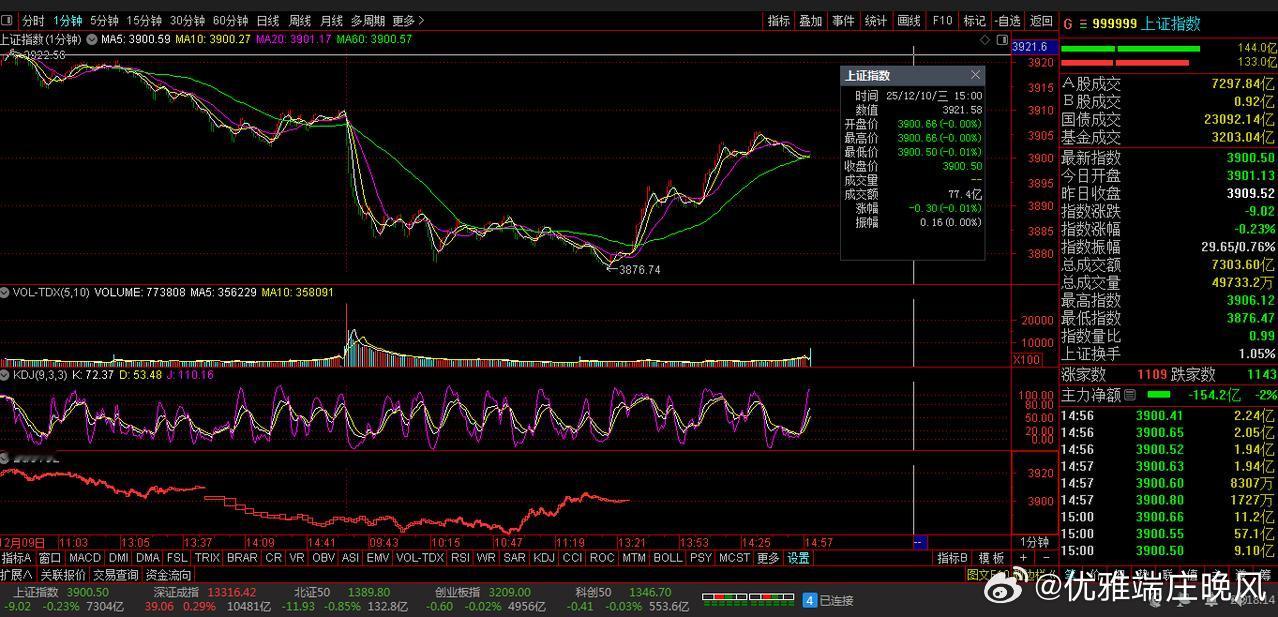Image resolution: width=1278 pixels, height=617 pixels.
Task: Apply the KDJ indicator from bottom bar
Action: point(543,558)
